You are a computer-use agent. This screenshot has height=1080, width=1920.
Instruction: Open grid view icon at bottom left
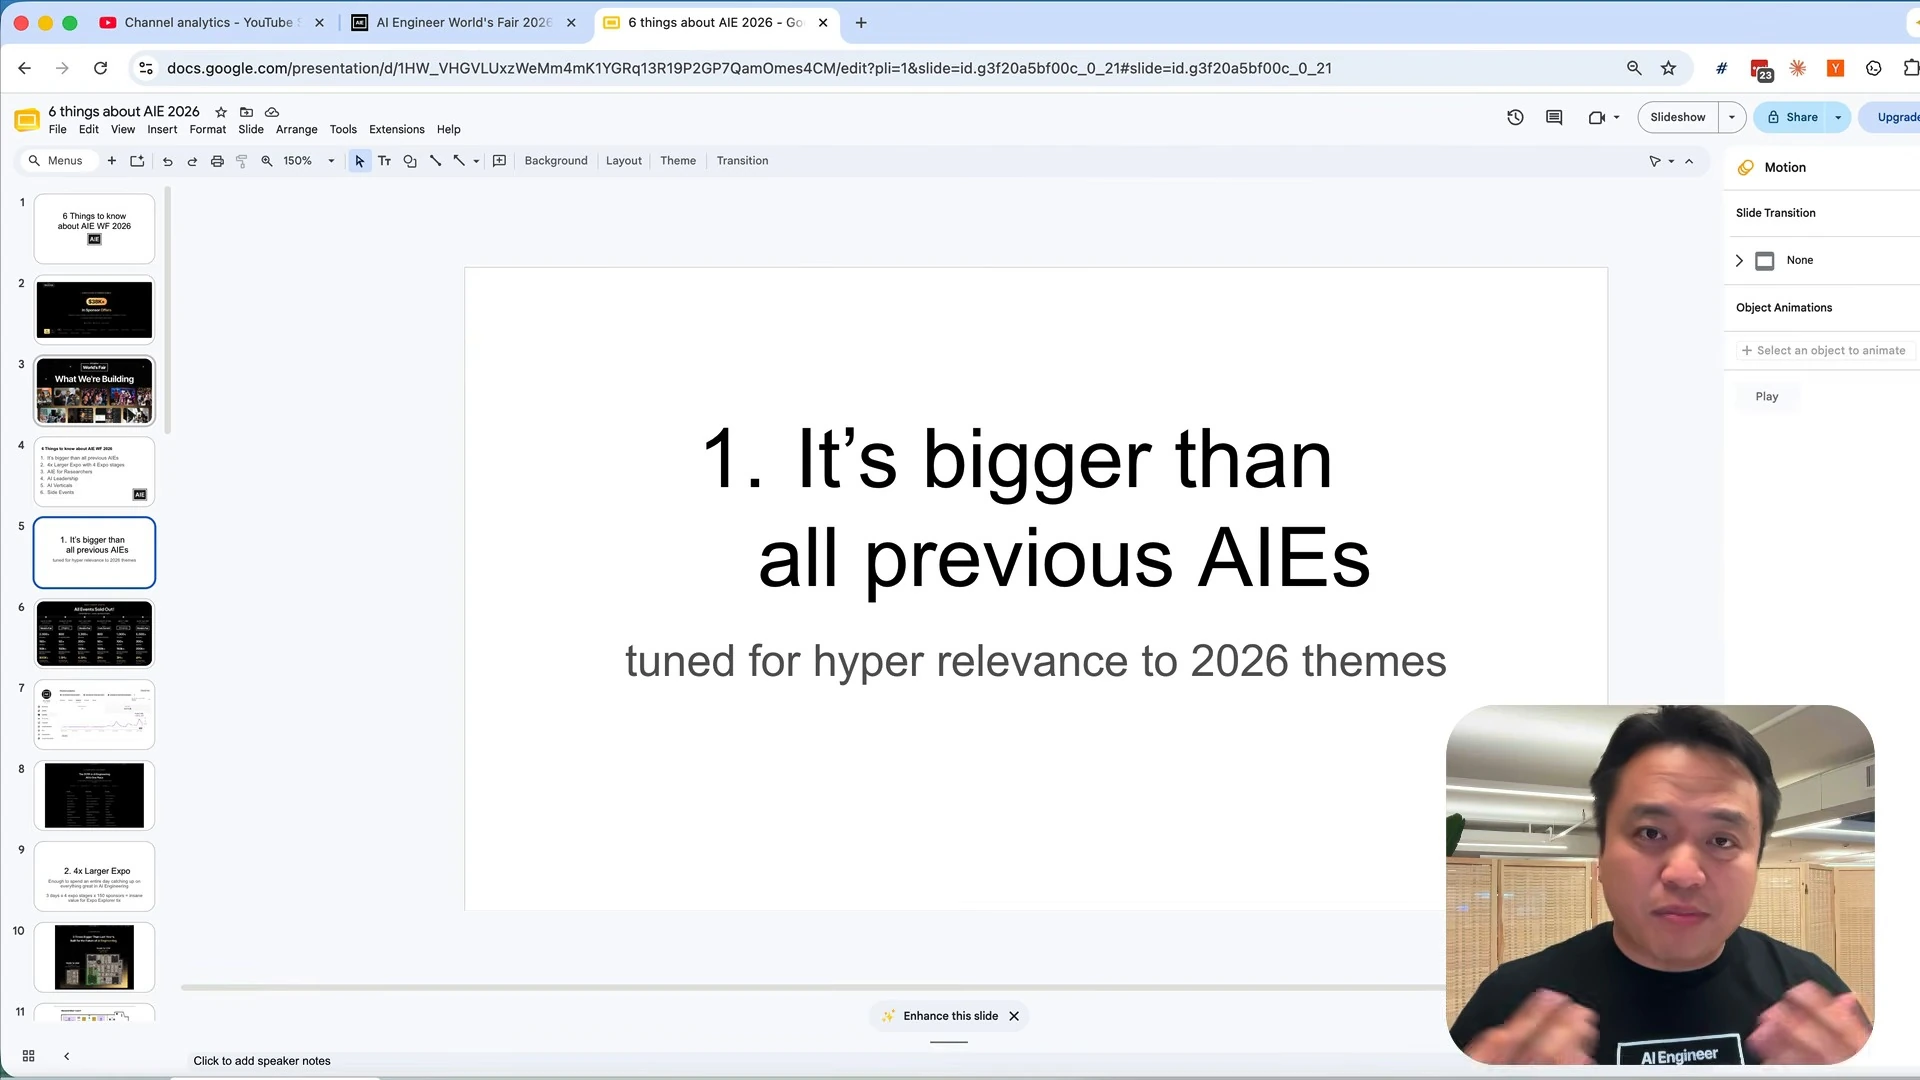pos(29,1056)
